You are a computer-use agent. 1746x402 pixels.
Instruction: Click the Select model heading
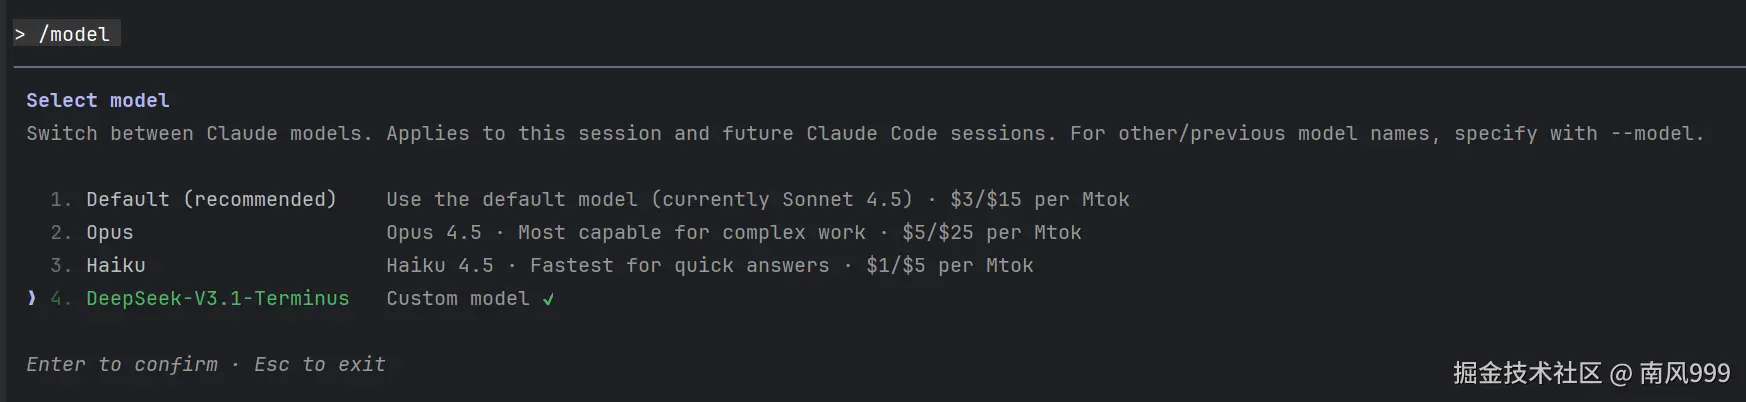coord(98,100)
